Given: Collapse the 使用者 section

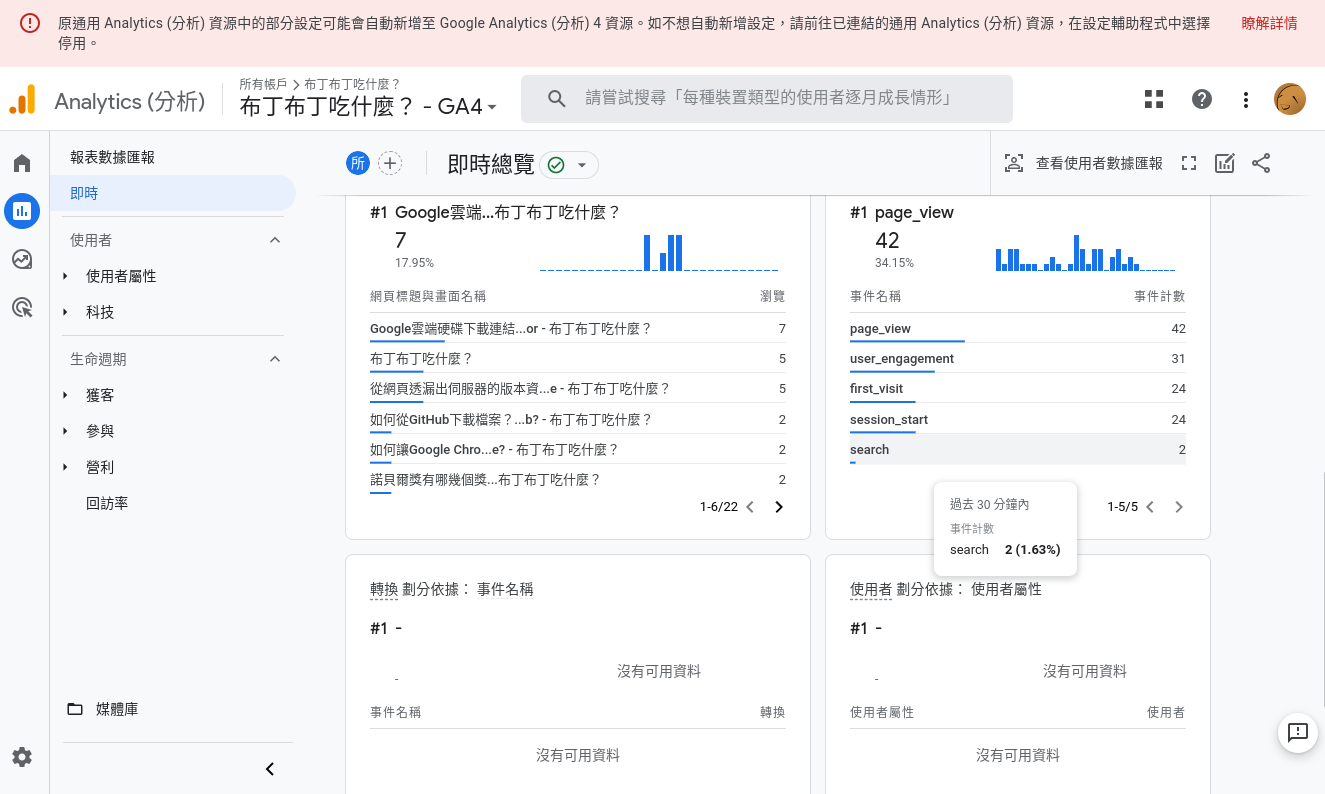Looking at the screenshot, I should coord(276,240).
